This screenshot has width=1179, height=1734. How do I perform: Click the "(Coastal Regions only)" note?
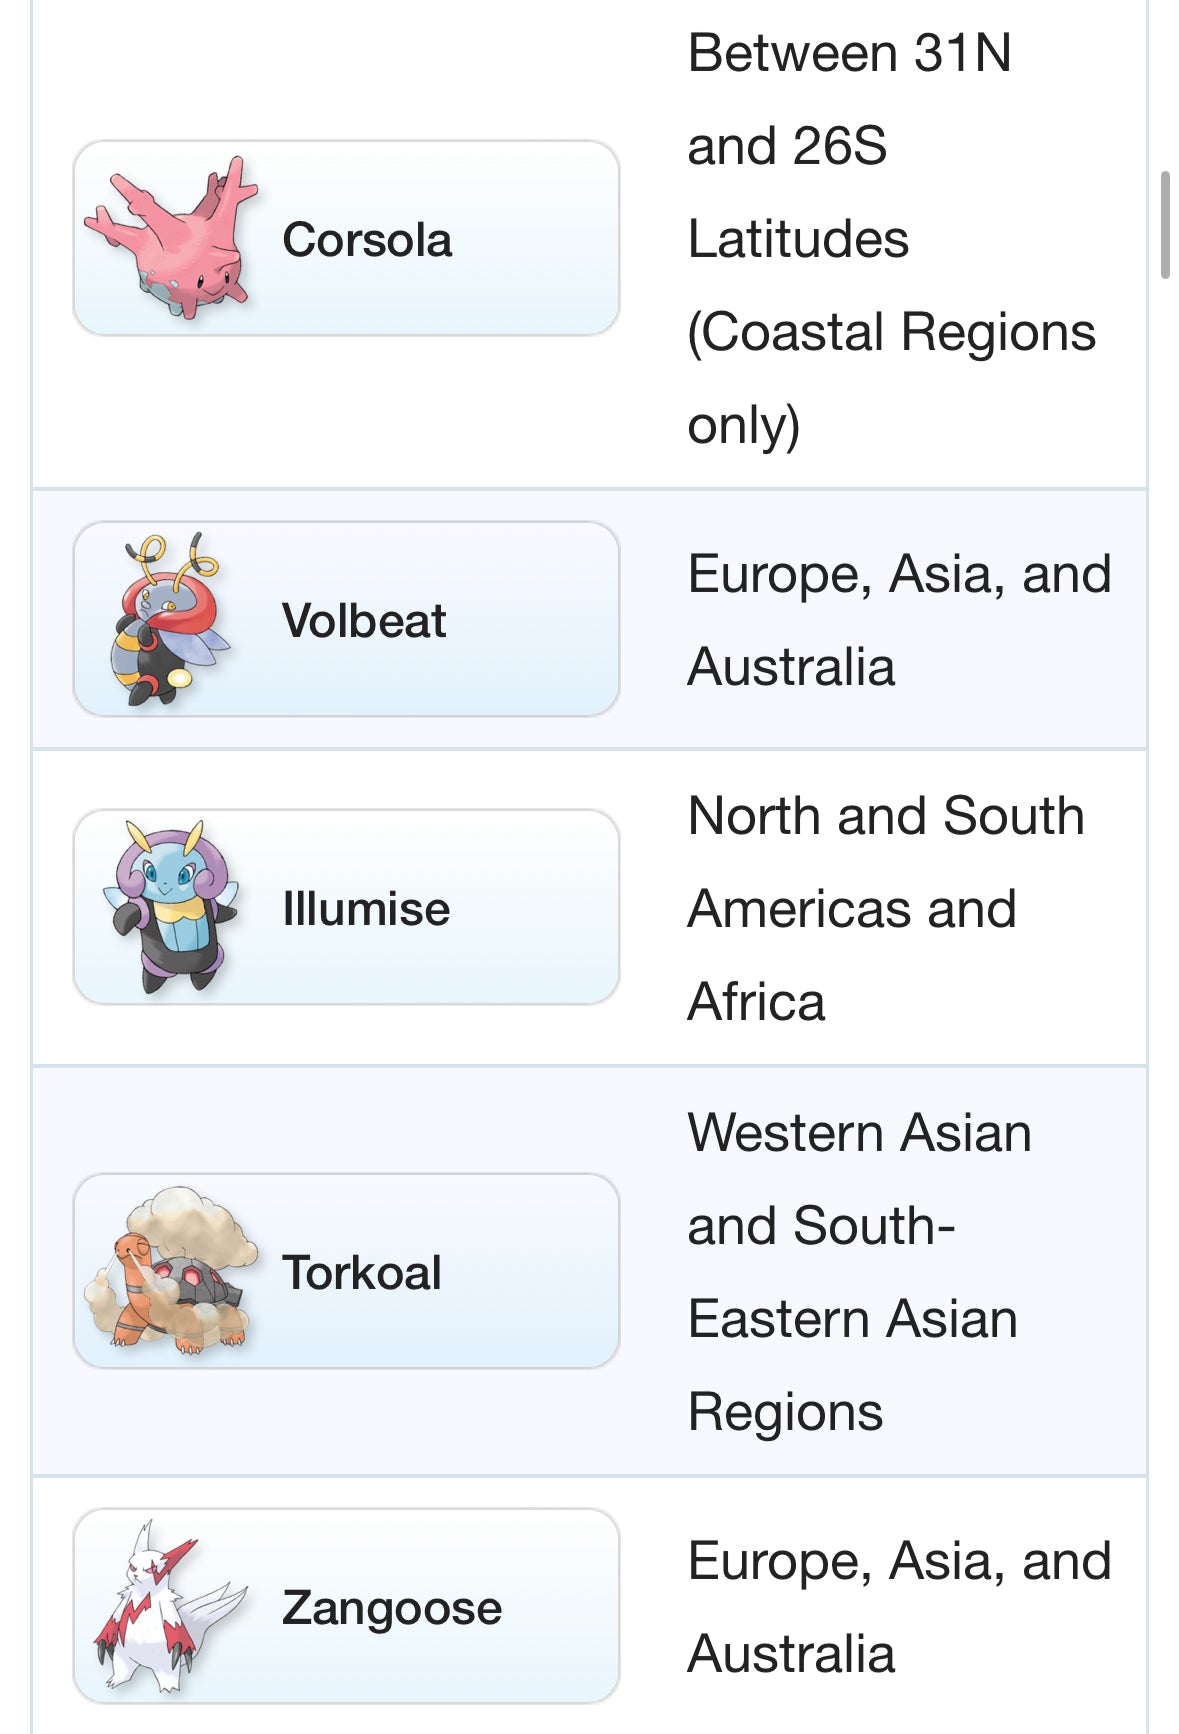coord(890,377)
